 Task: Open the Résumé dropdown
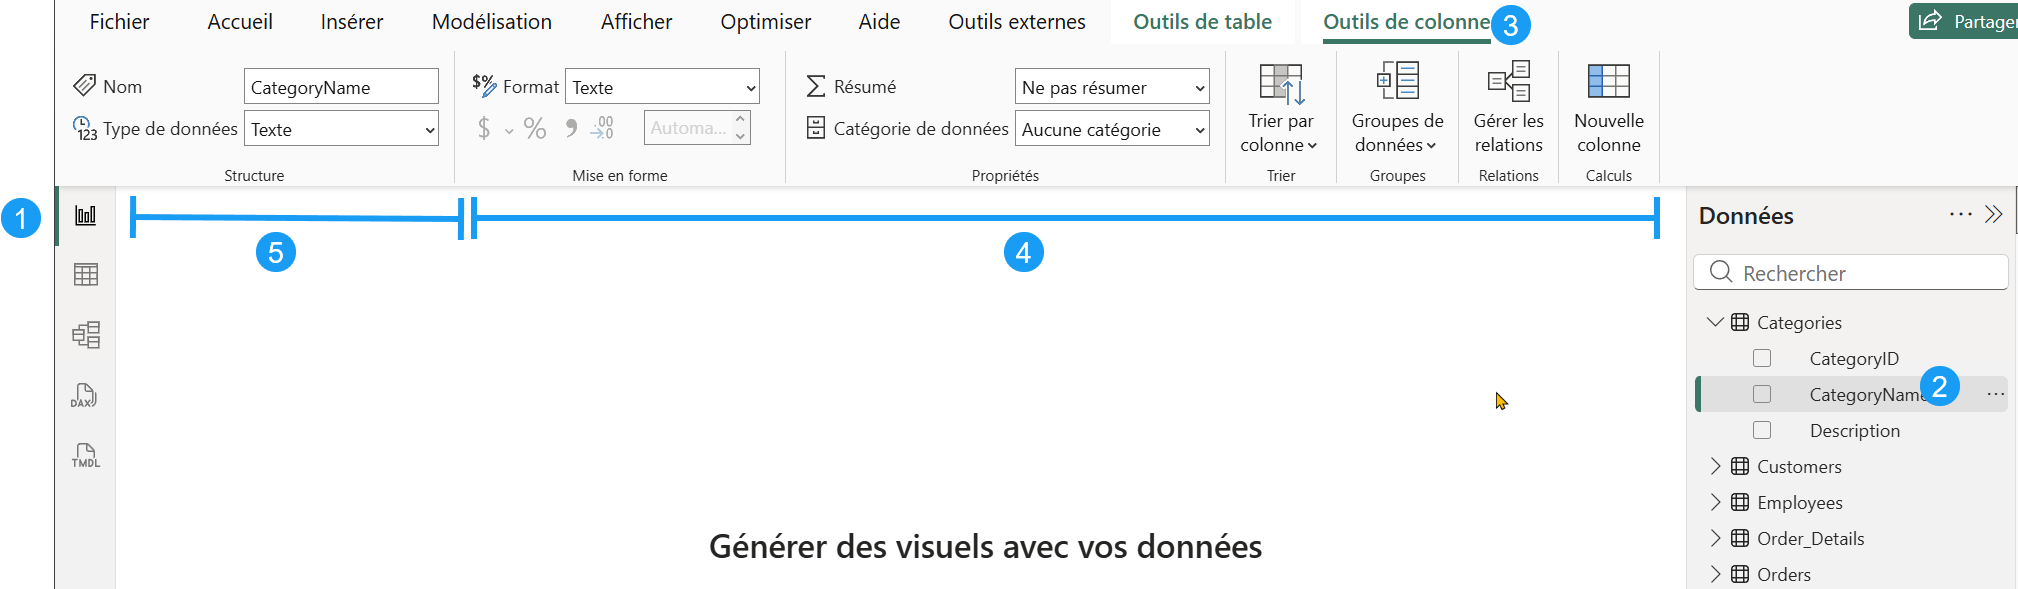point(1111,87)
